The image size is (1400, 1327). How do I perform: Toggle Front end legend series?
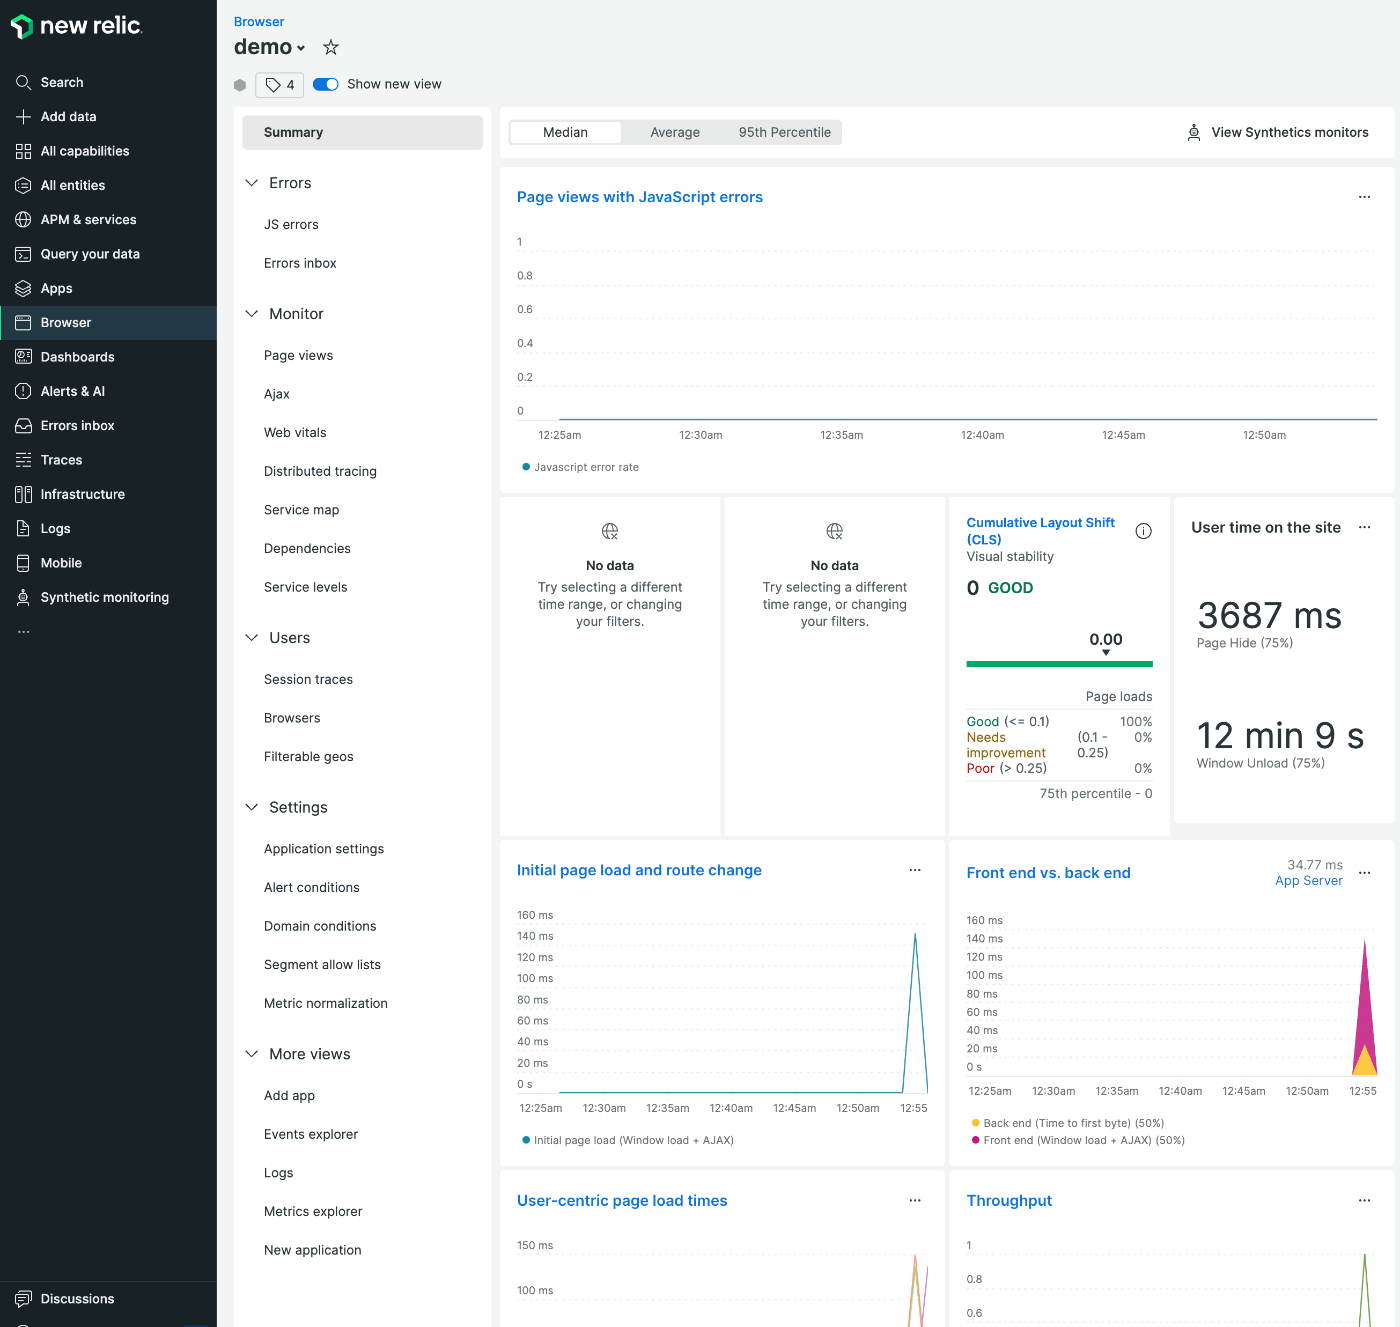[x=1078, y=1140]
